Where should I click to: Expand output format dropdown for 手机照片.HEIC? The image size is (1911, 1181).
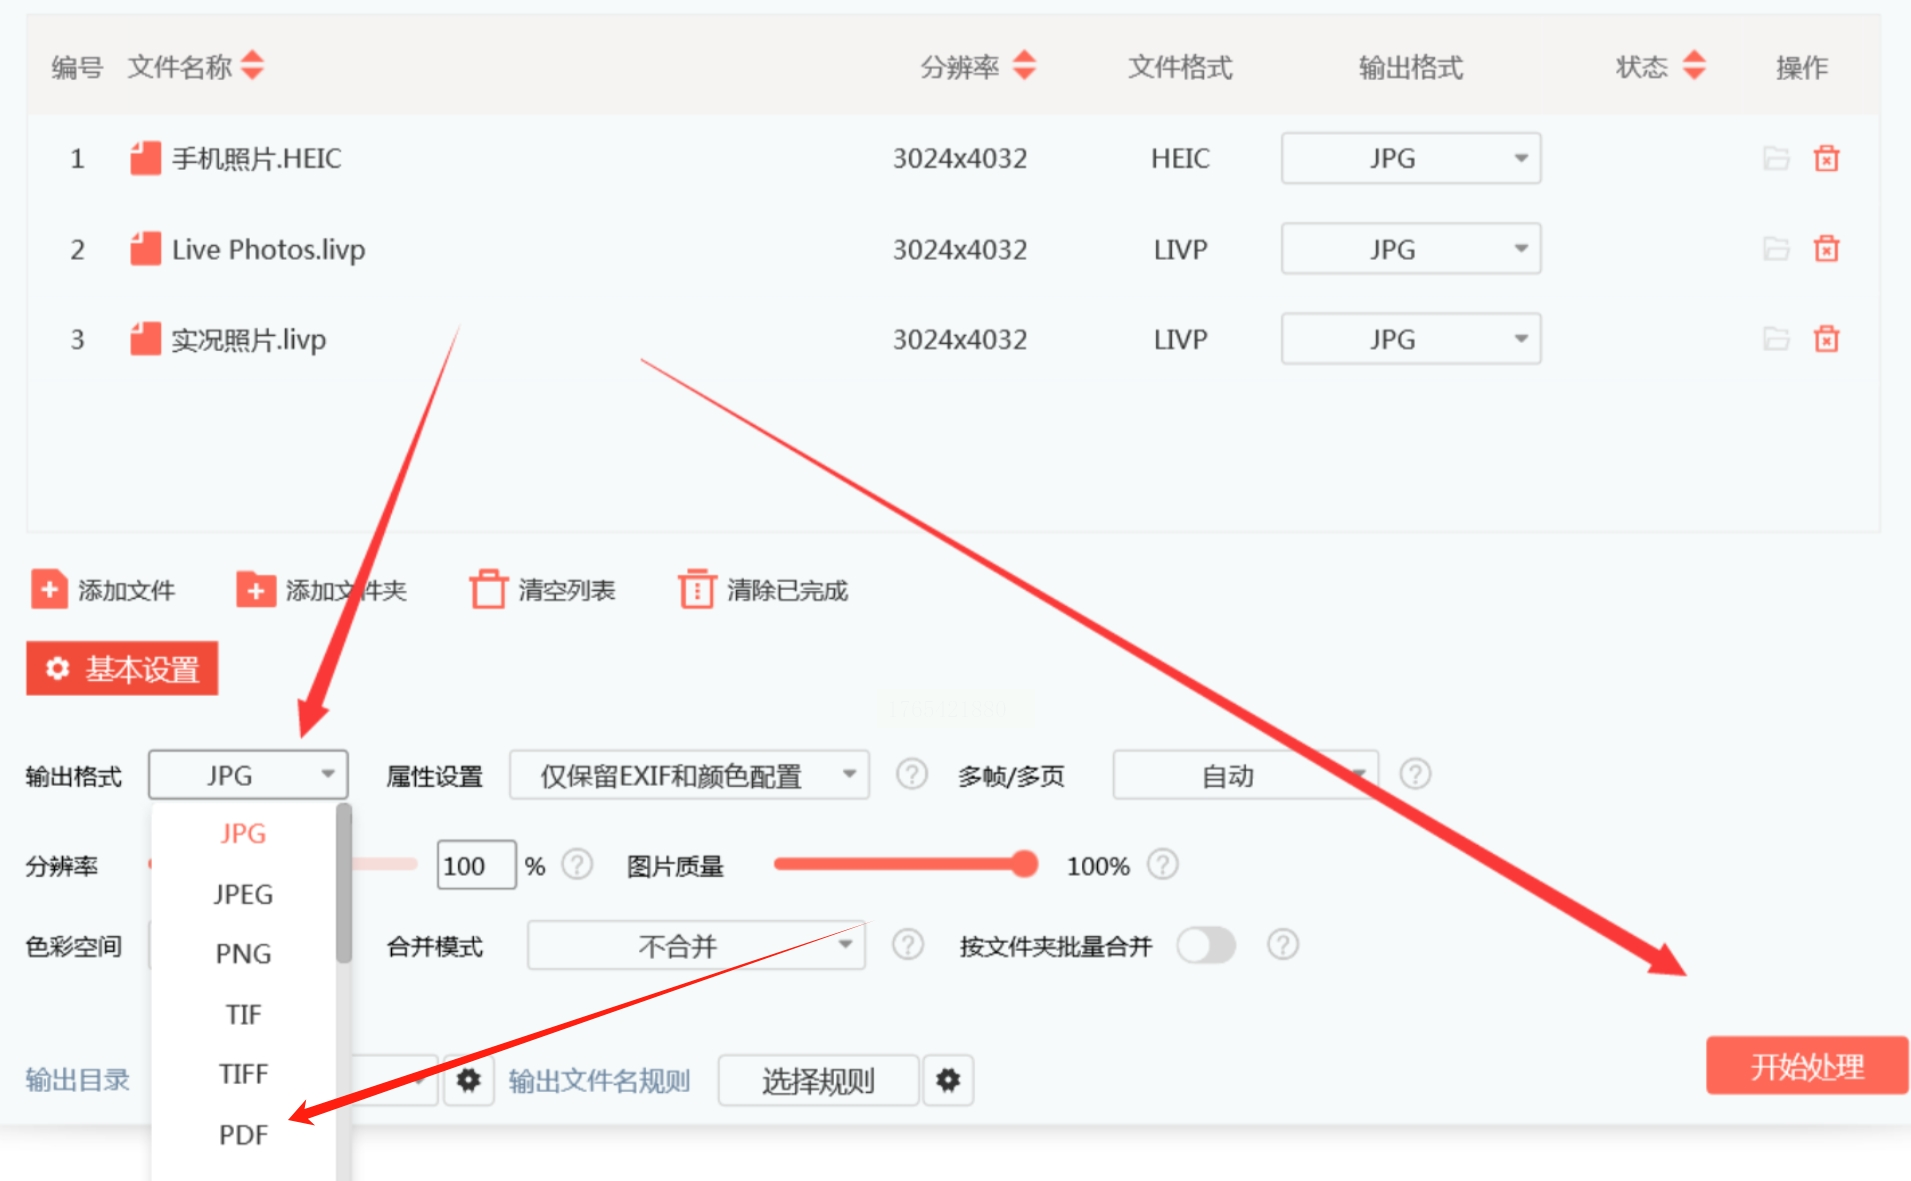pos(1411,158)
